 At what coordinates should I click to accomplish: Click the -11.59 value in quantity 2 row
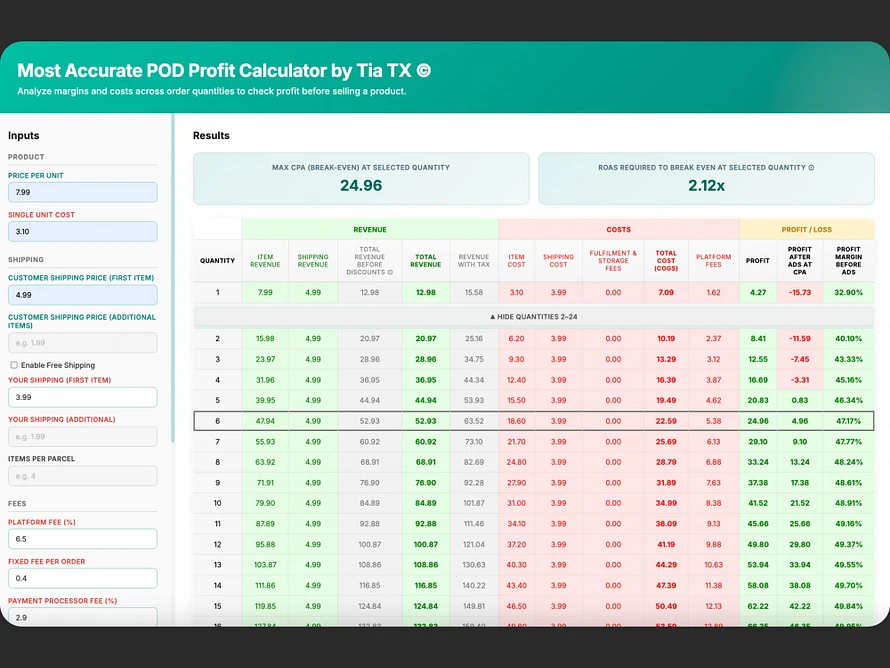tap(800, 338)
